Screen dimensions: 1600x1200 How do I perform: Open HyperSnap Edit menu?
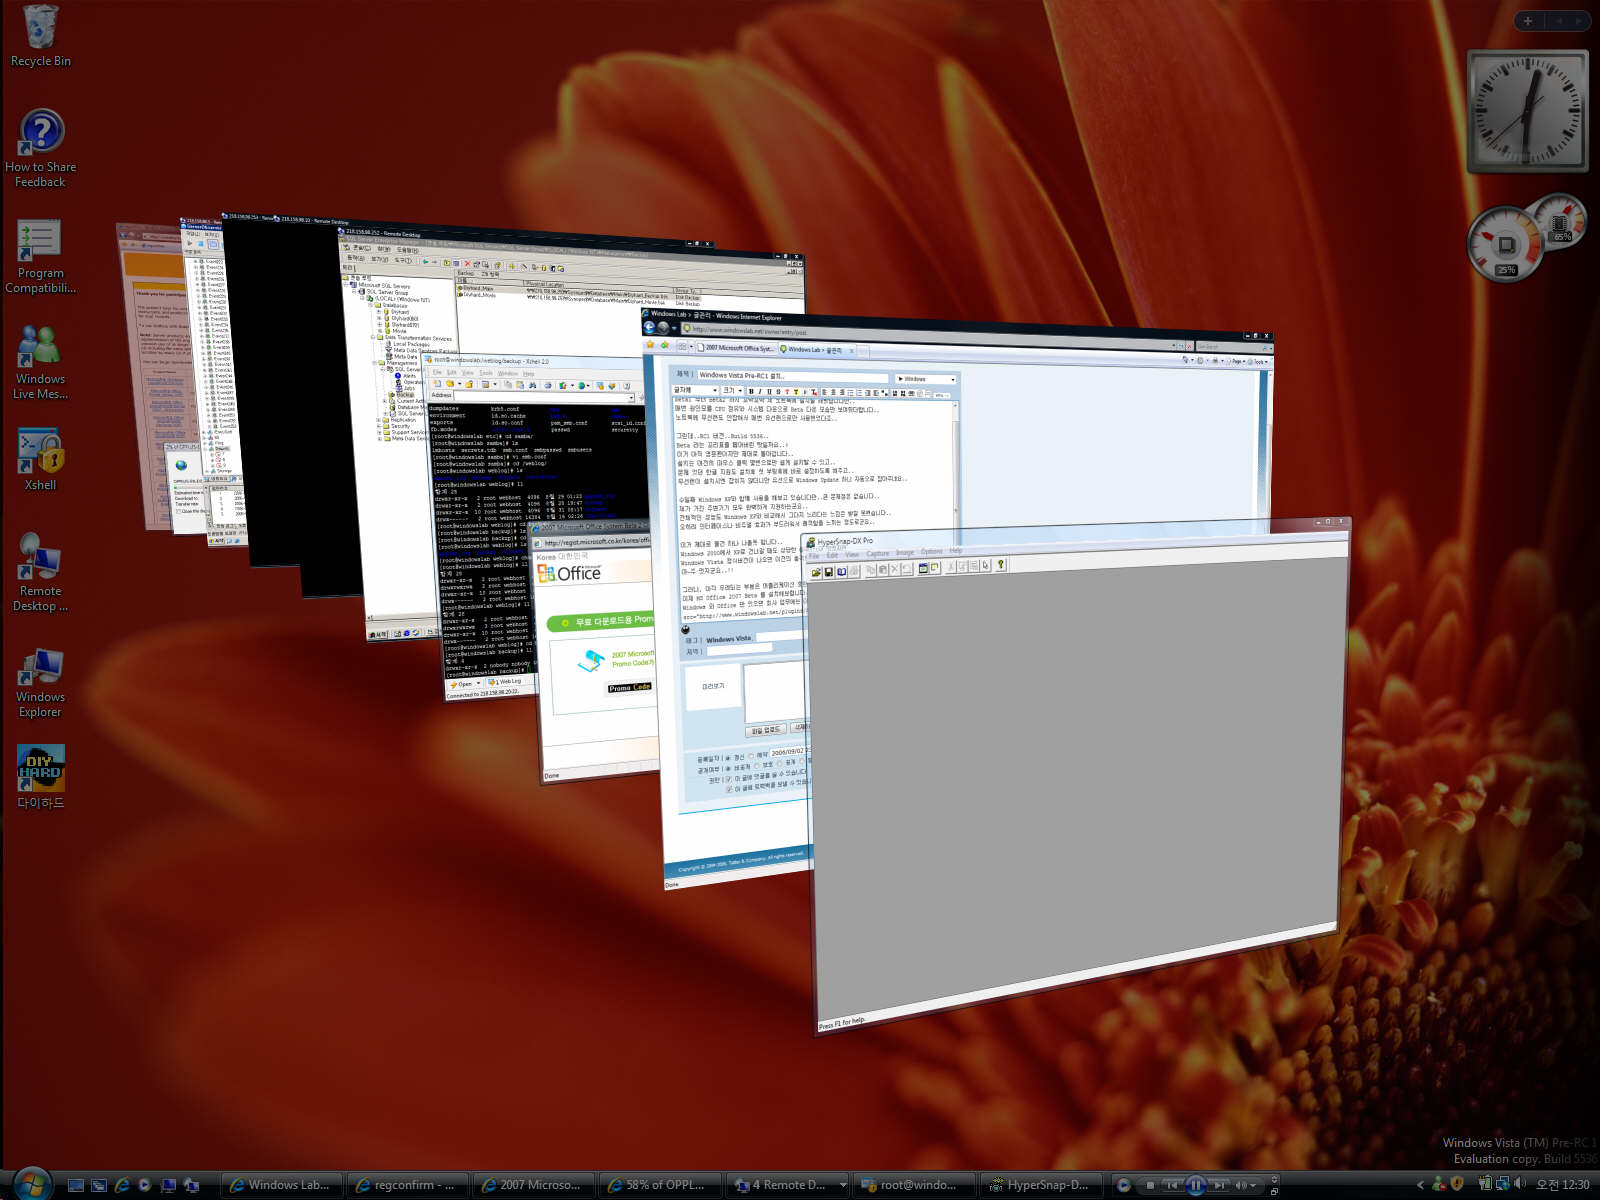tap(832, 555)
